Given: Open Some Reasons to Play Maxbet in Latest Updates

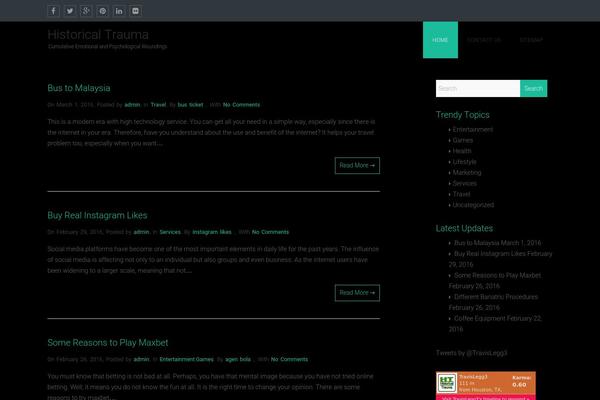Looking at the screenshot, I should [497, 275].
